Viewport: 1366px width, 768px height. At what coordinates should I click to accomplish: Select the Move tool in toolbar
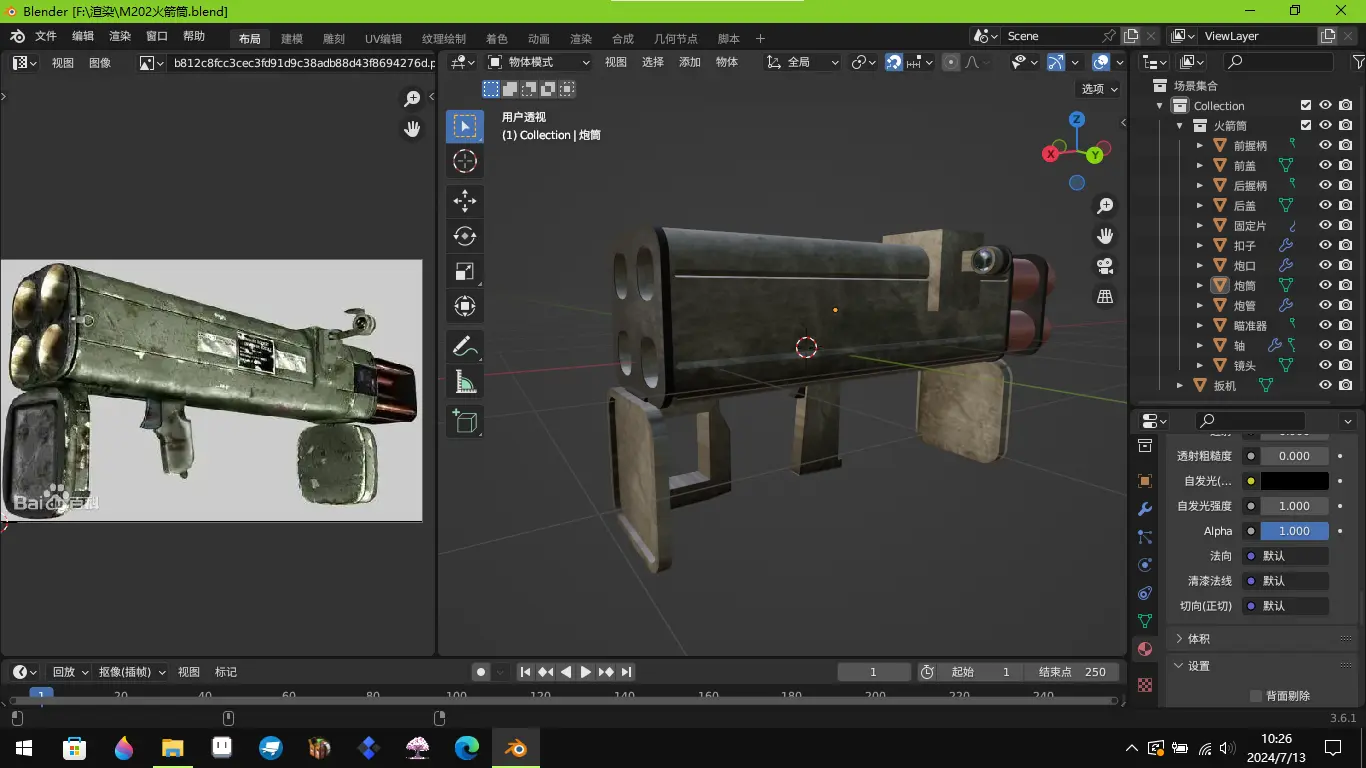pos(465,200)
